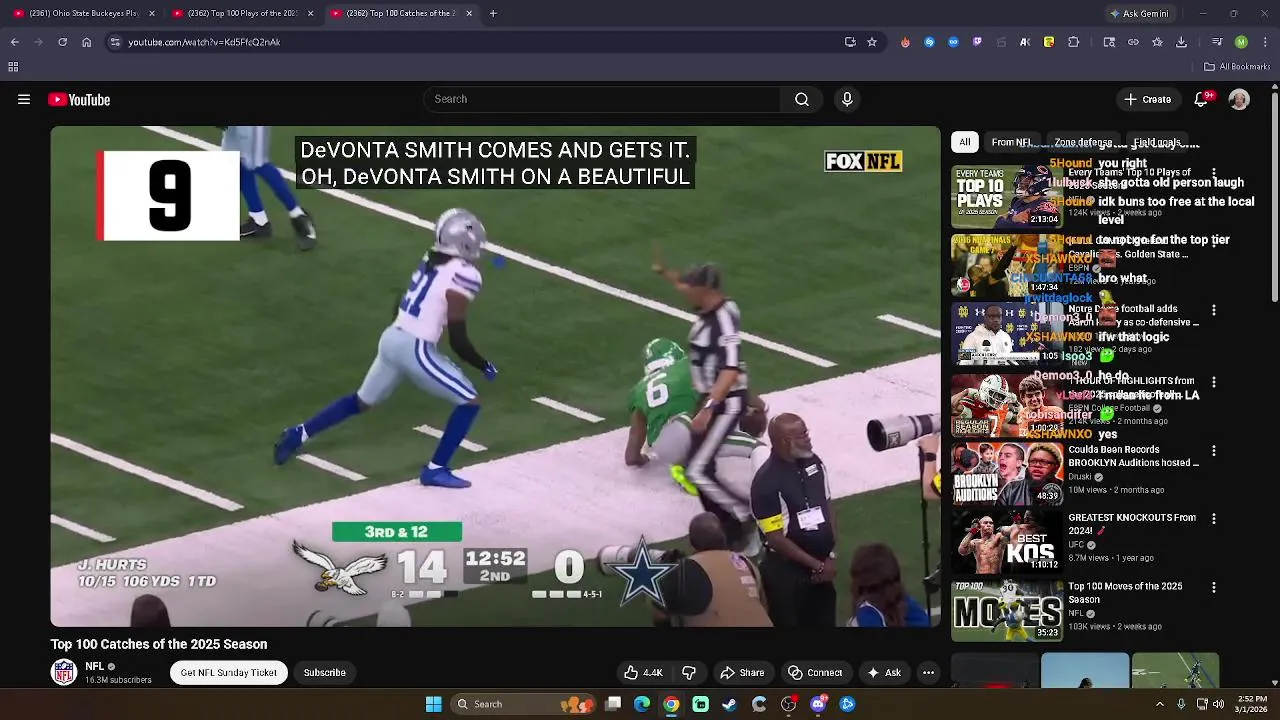Open the Twitch extension icon
This screenshot has width=1280, height=720.
click(977, 42)
